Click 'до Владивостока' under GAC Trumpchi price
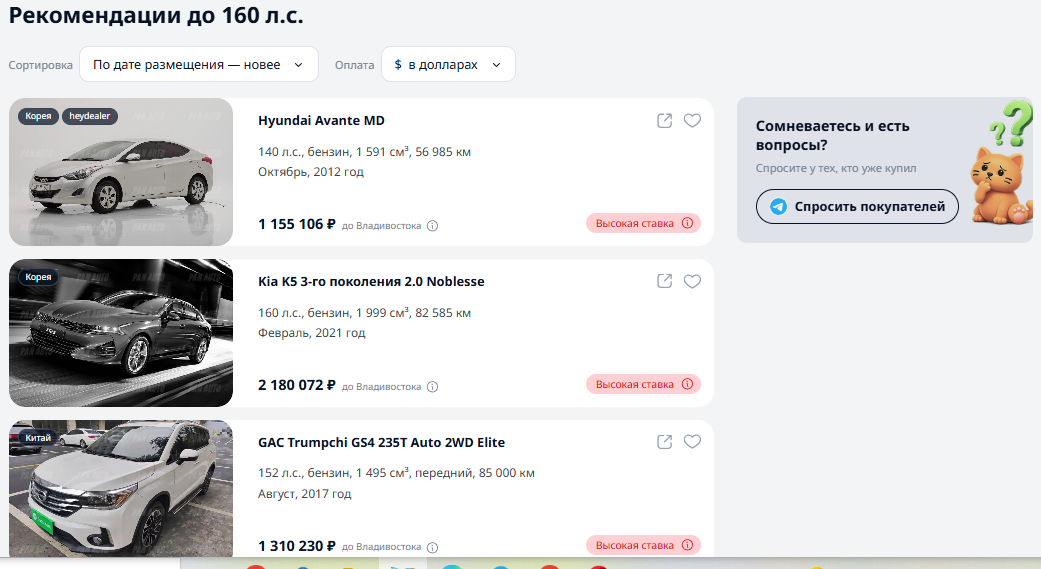The image size is (1041, 569). pyautogui.click(x=382, y=547)
